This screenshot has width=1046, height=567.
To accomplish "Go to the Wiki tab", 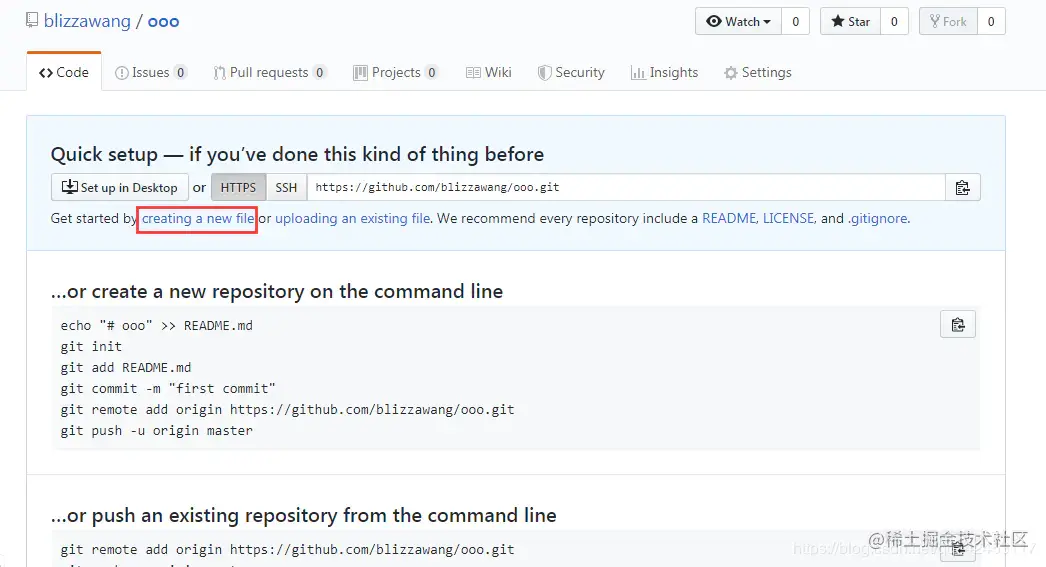I will coord(489,72).
